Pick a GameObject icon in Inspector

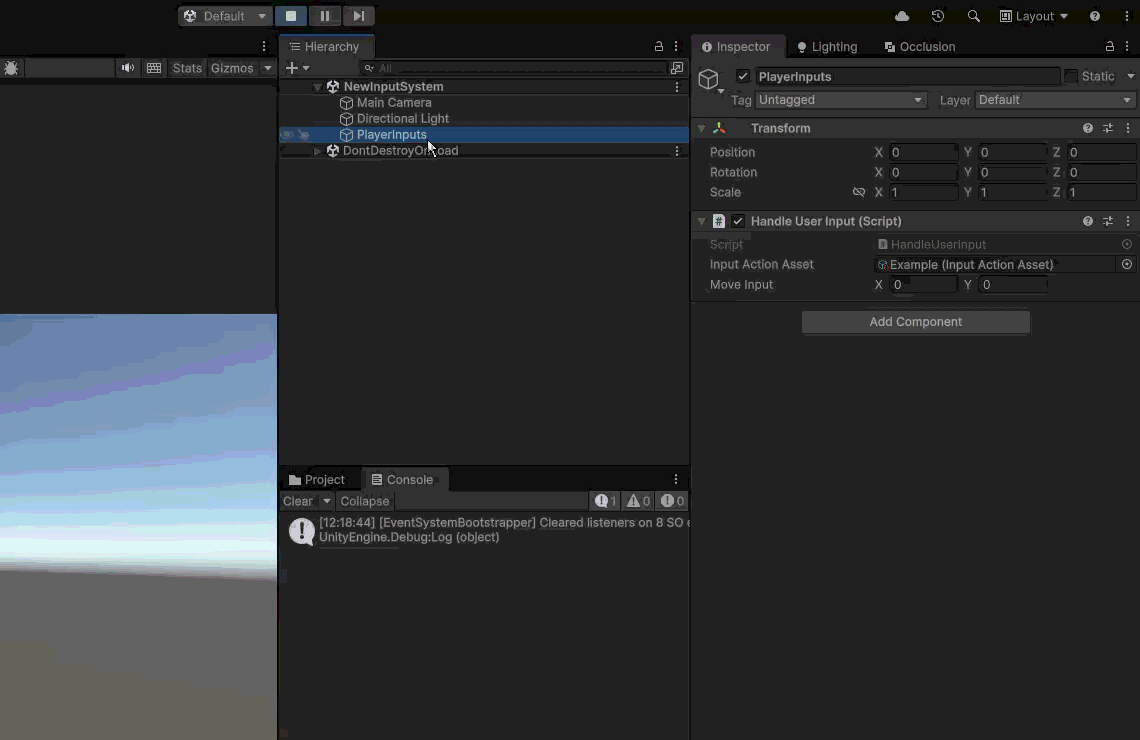point(709,79)
